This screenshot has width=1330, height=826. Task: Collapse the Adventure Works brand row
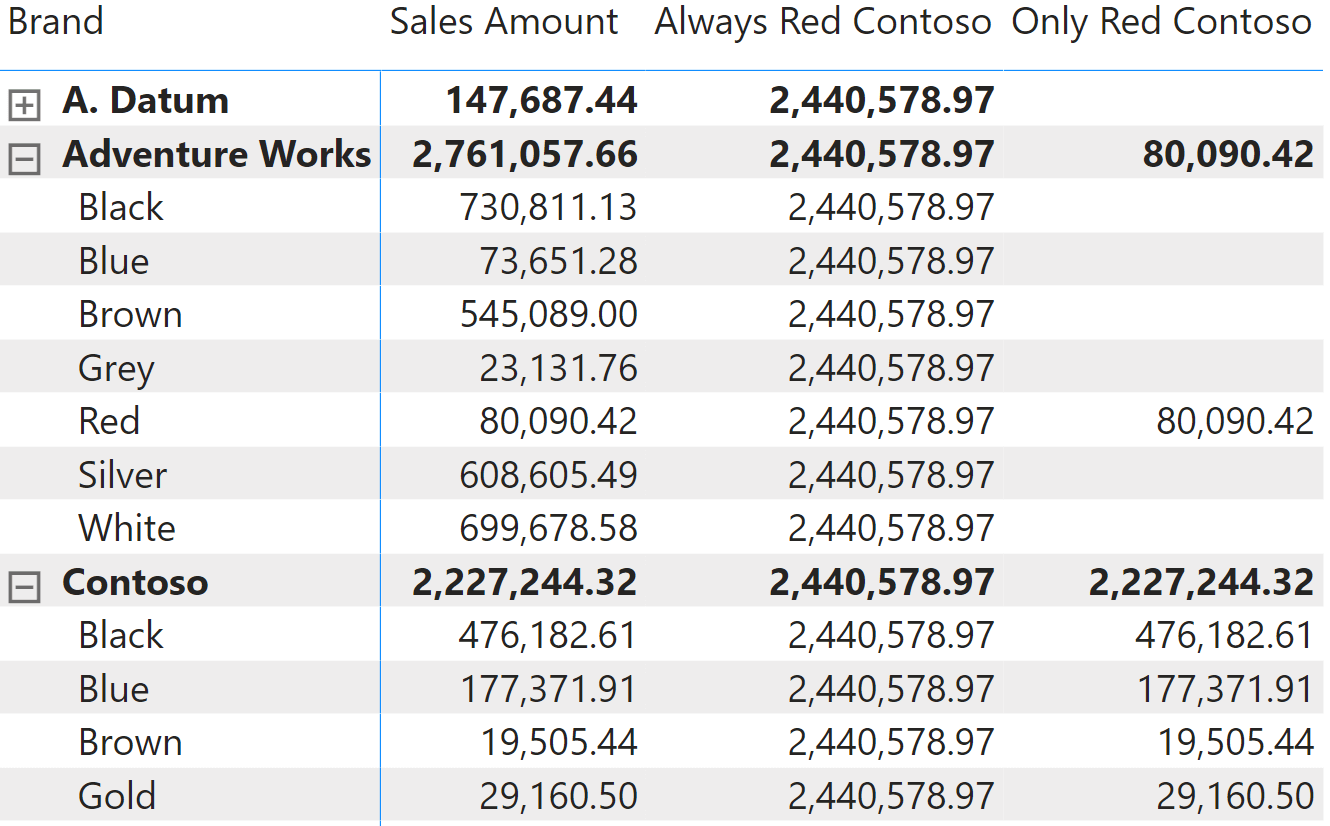click(24, 159)
